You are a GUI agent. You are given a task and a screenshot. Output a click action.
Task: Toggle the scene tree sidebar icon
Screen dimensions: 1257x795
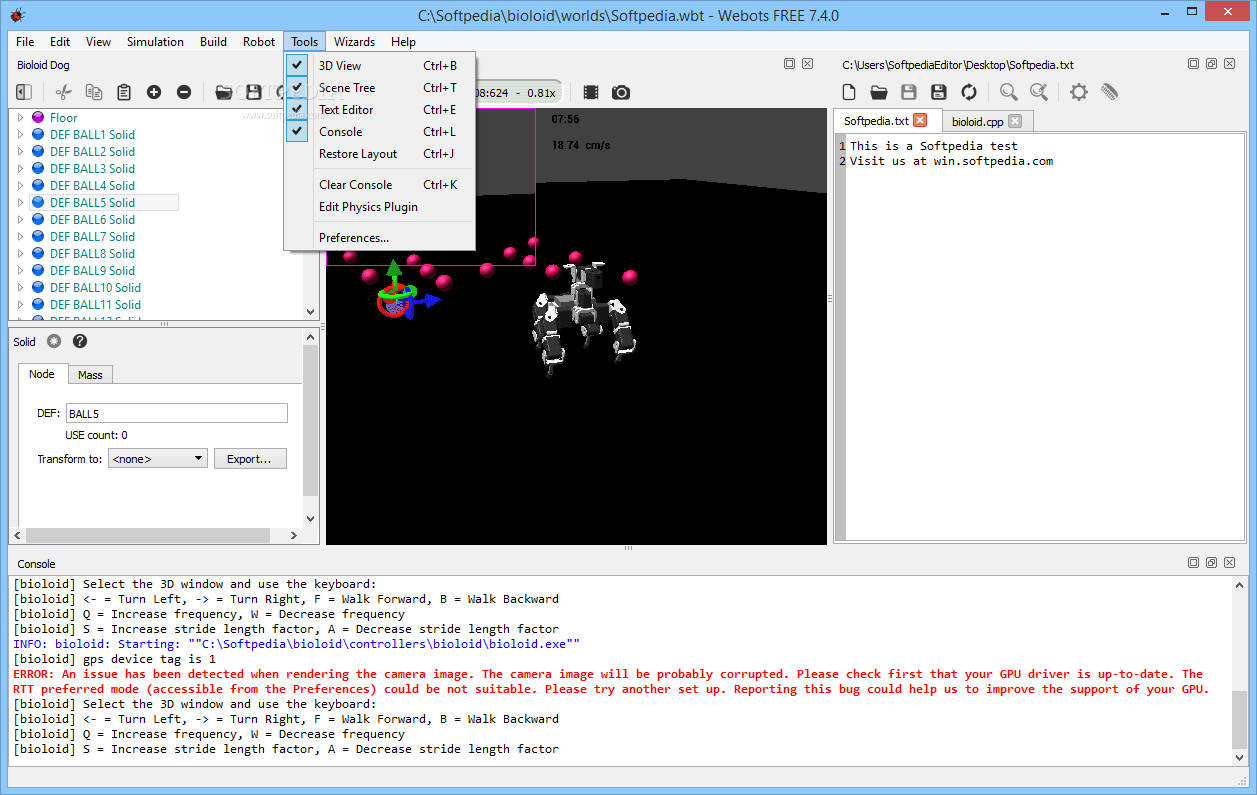point(24,92)
